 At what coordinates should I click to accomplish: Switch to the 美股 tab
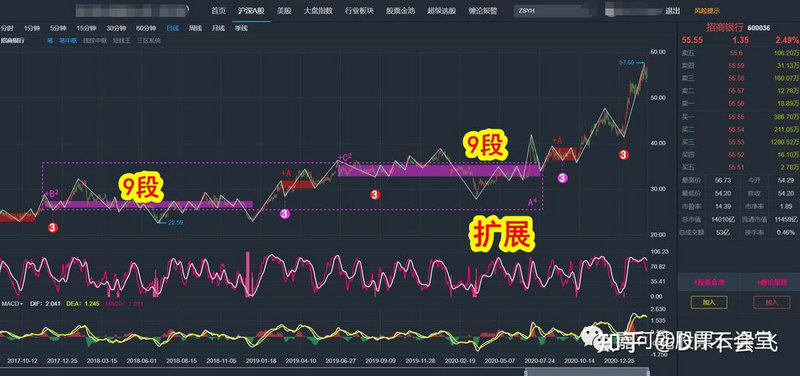click(284, 10)
